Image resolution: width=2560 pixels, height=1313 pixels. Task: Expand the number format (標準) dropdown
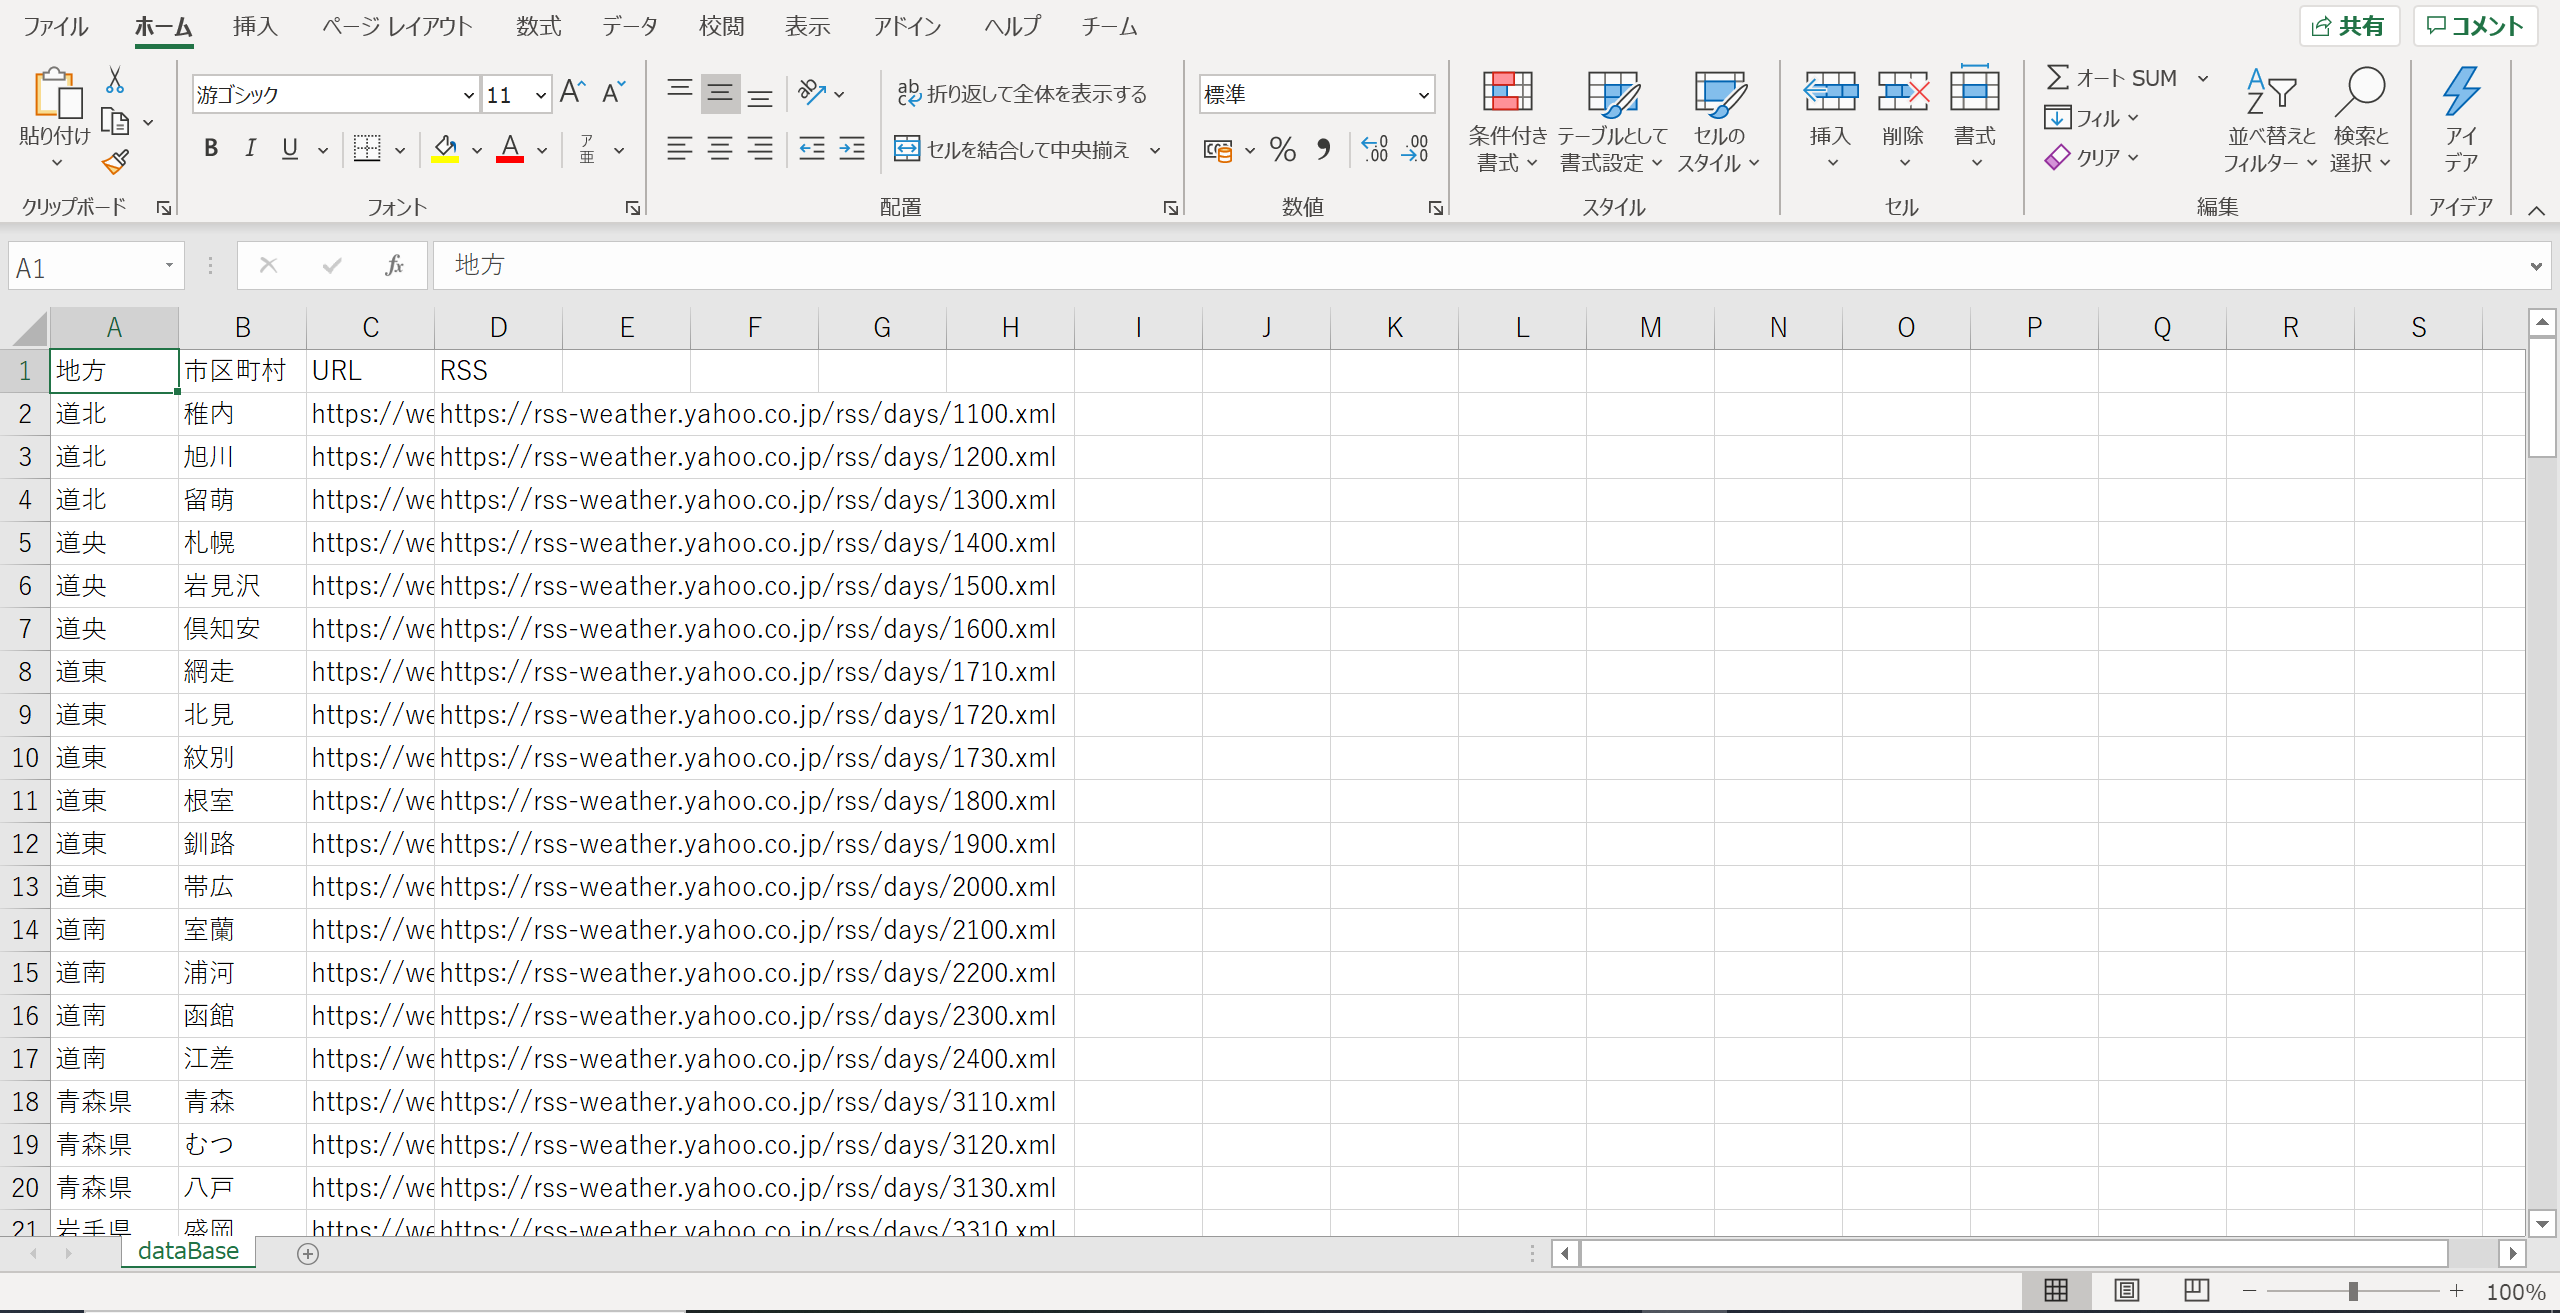(1423, 93)
